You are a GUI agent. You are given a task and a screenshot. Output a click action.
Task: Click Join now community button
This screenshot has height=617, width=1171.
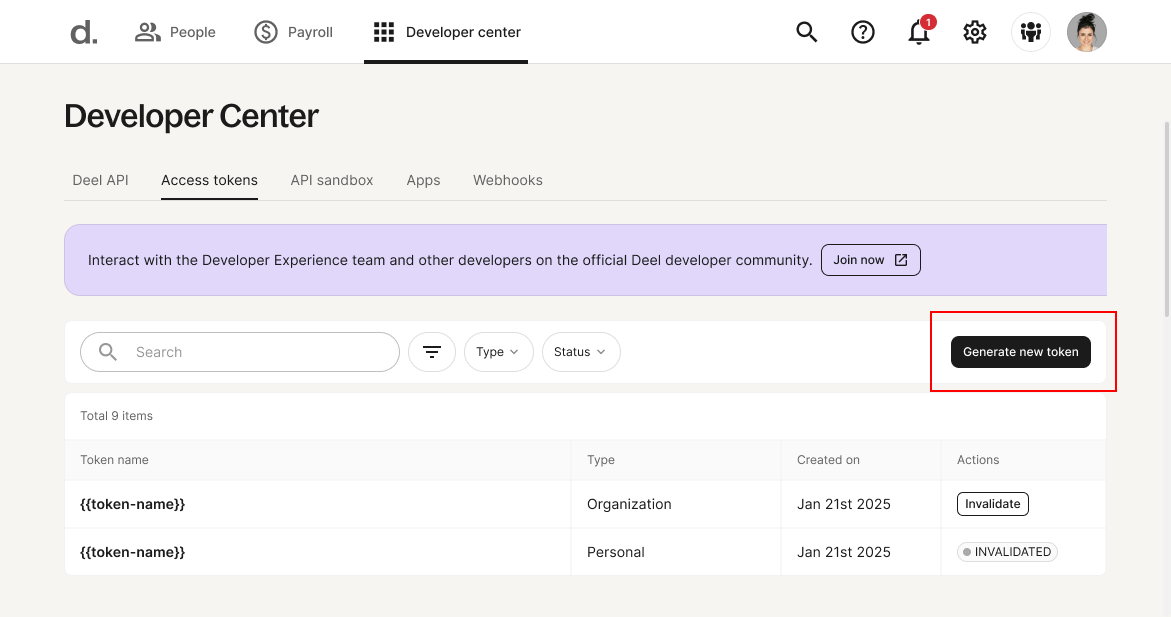point(871,260)
